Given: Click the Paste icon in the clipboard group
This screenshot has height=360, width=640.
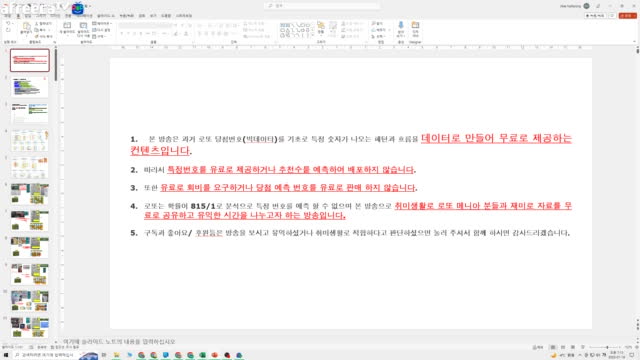Looking at the screenshot, I should pos(26,29).
